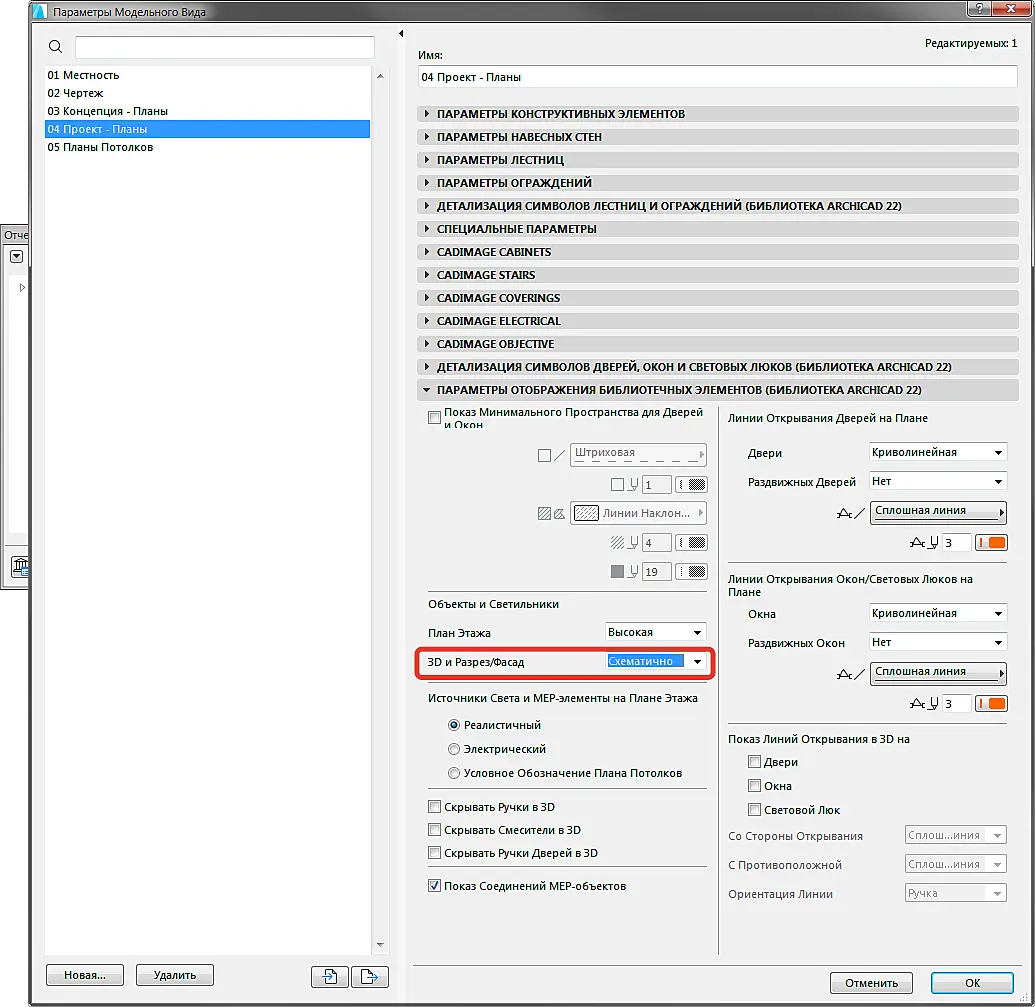Enable Скрывать Ручки в 3D checkbox

[434, 806]
